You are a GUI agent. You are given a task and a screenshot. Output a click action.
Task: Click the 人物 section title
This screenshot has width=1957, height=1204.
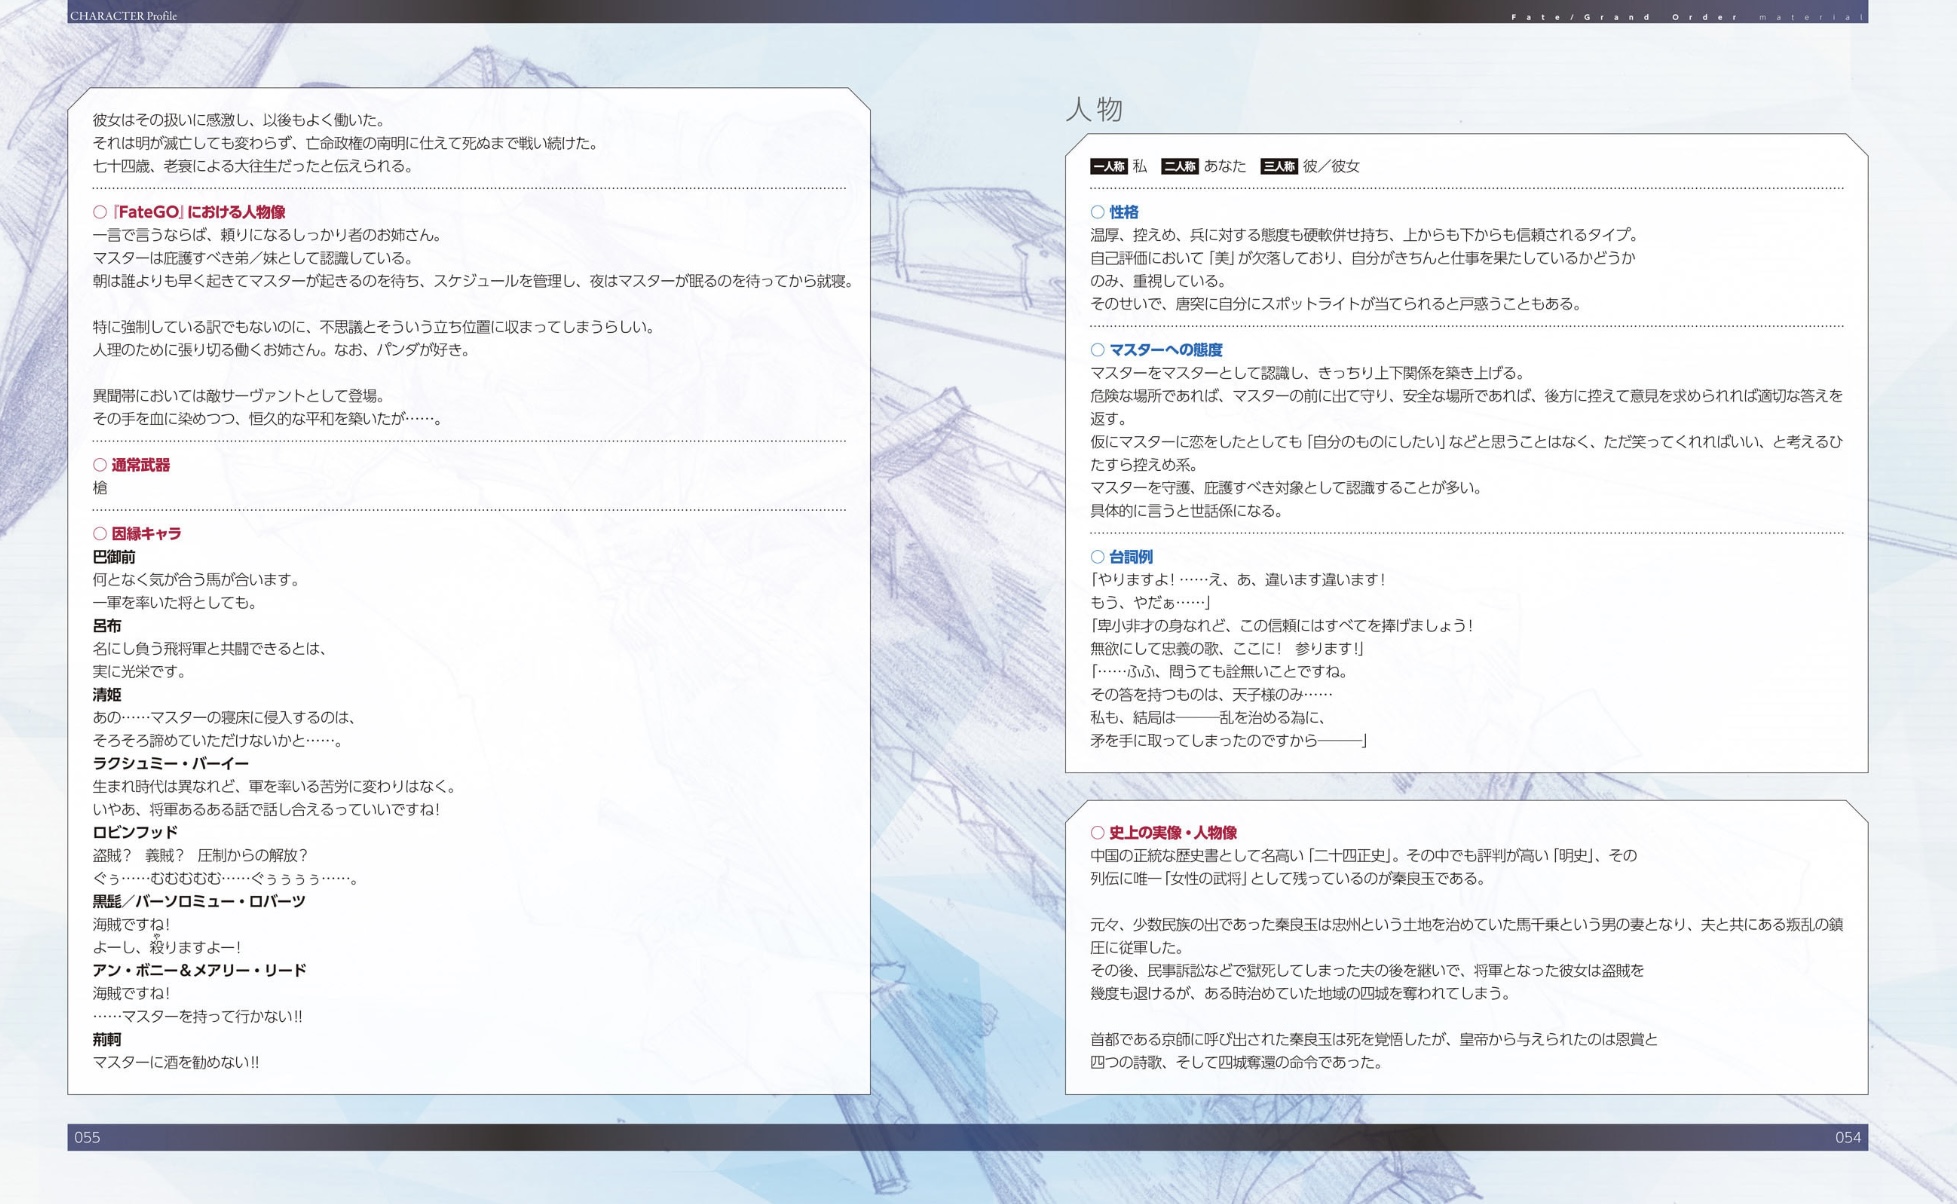tap(1094, 109)
